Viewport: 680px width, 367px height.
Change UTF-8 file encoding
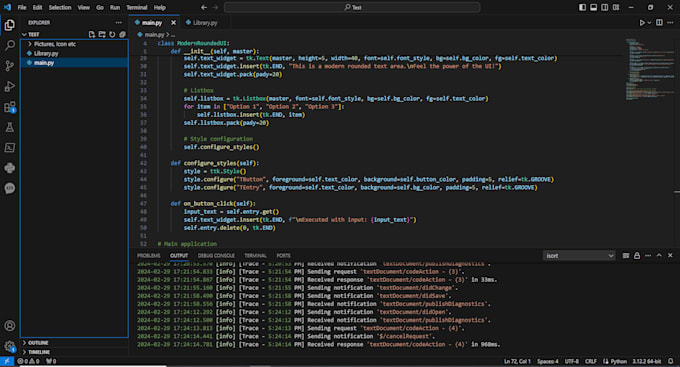coord(572,361)
